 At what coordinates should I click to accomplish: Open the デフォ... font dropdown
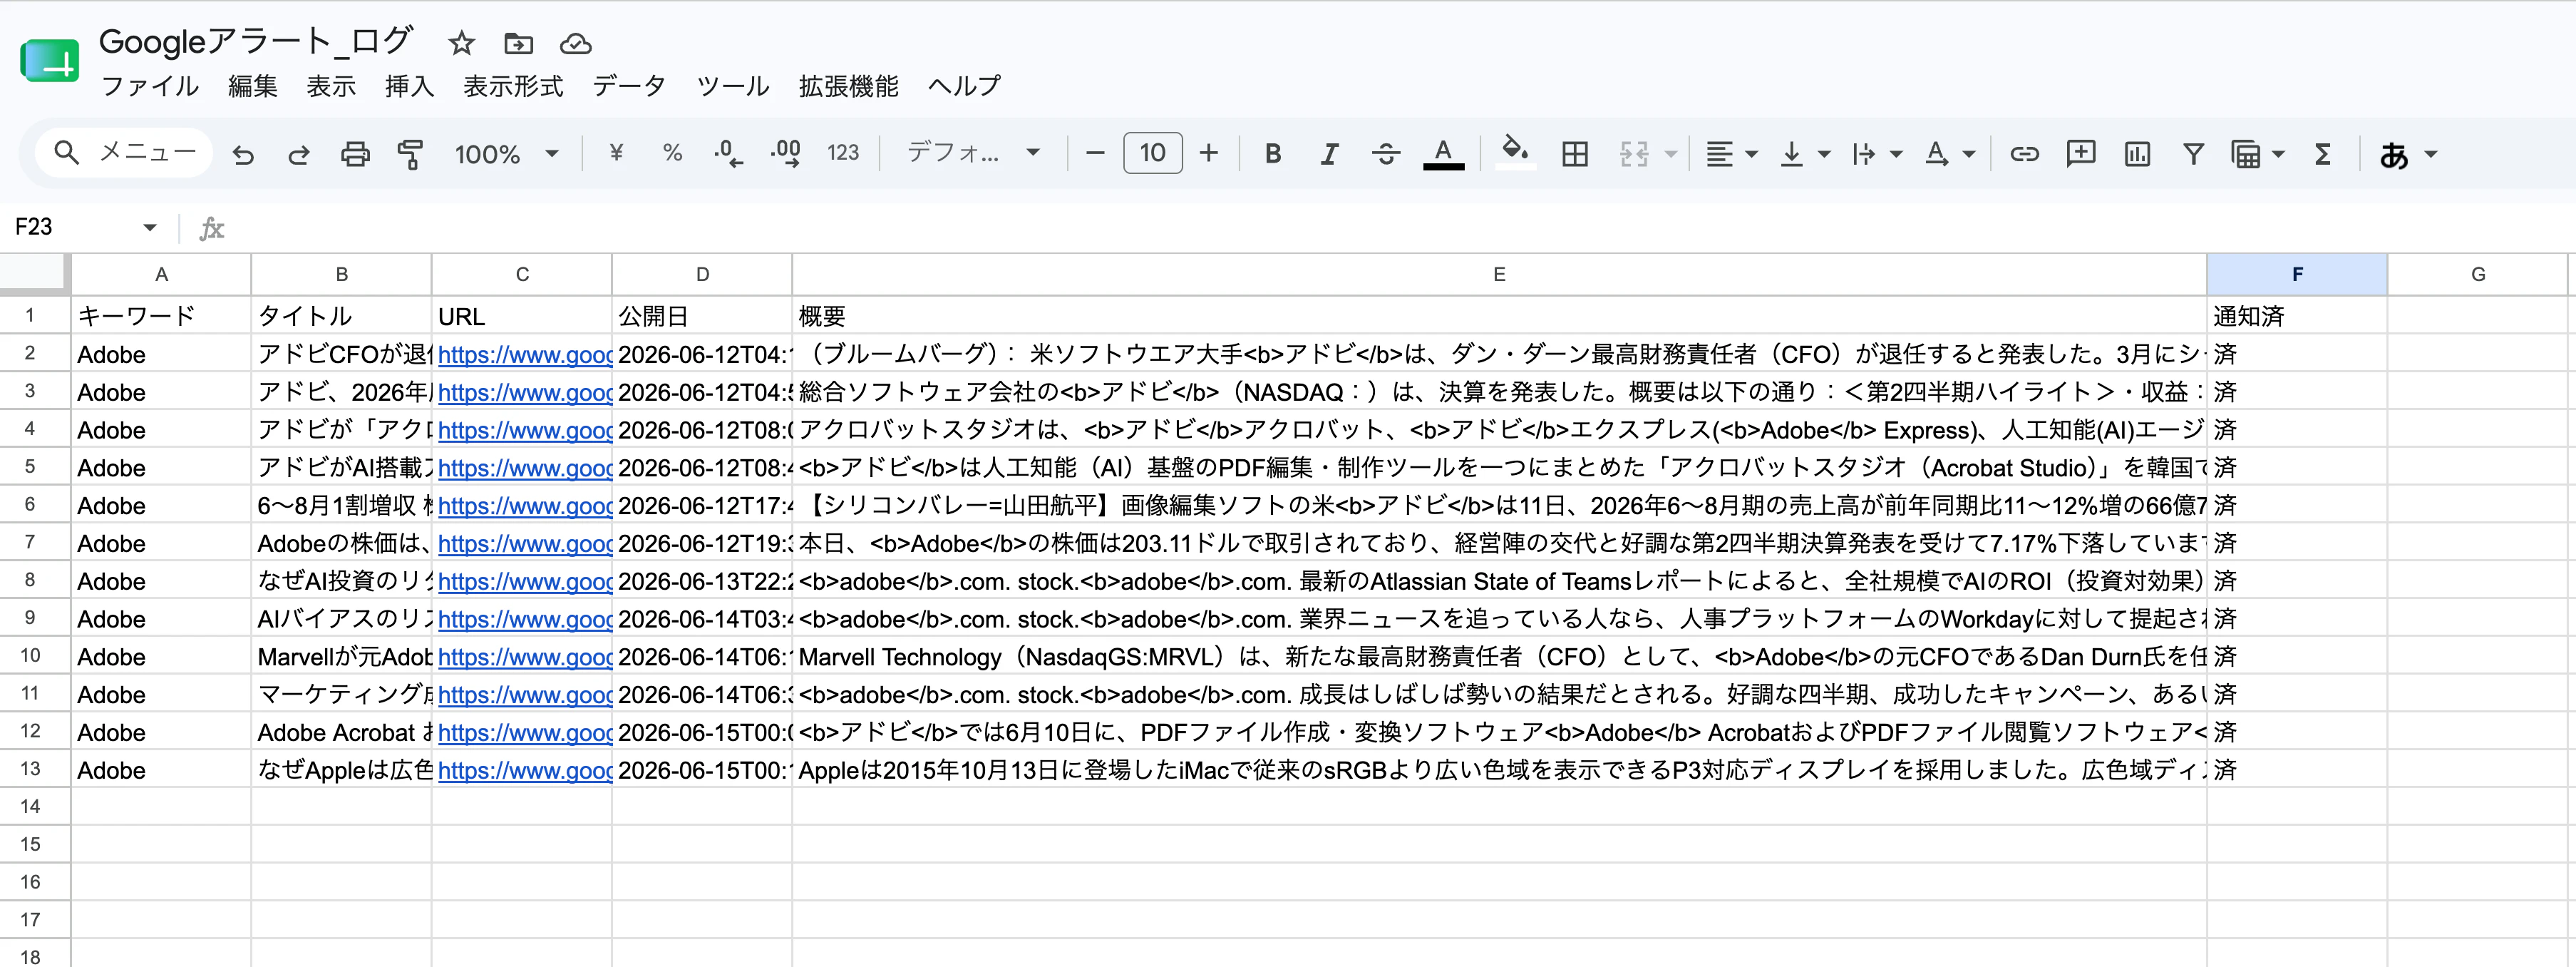[973, 153]
